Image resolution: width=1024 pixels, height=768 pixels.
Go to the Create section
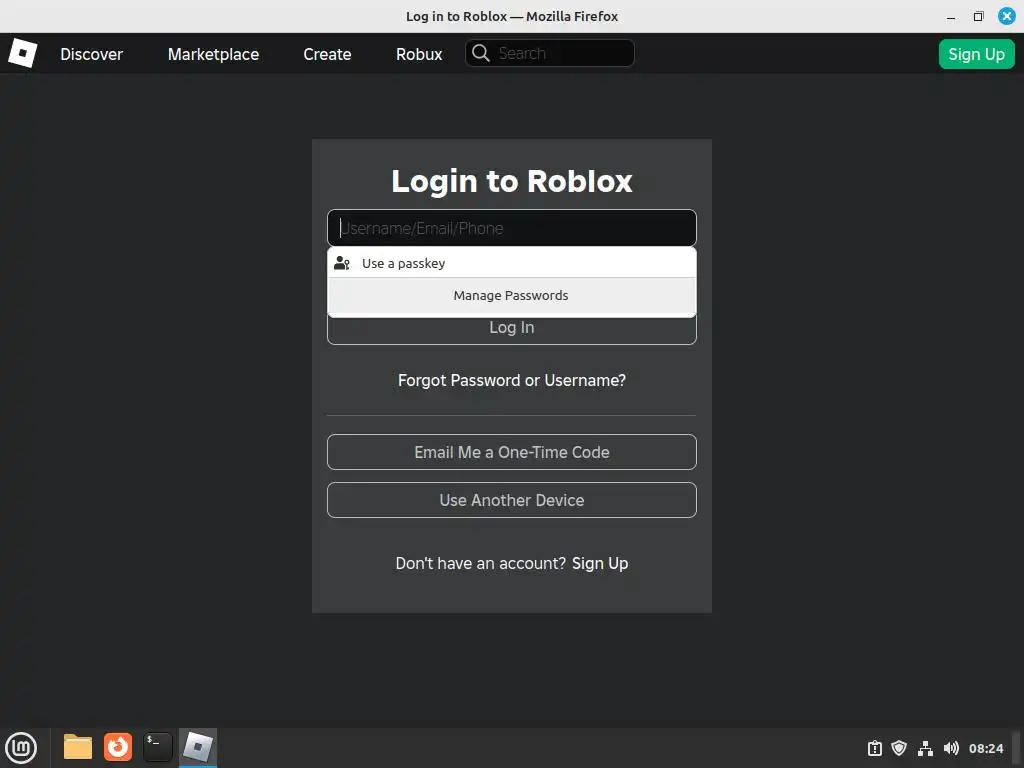click(x=327, y=54)
